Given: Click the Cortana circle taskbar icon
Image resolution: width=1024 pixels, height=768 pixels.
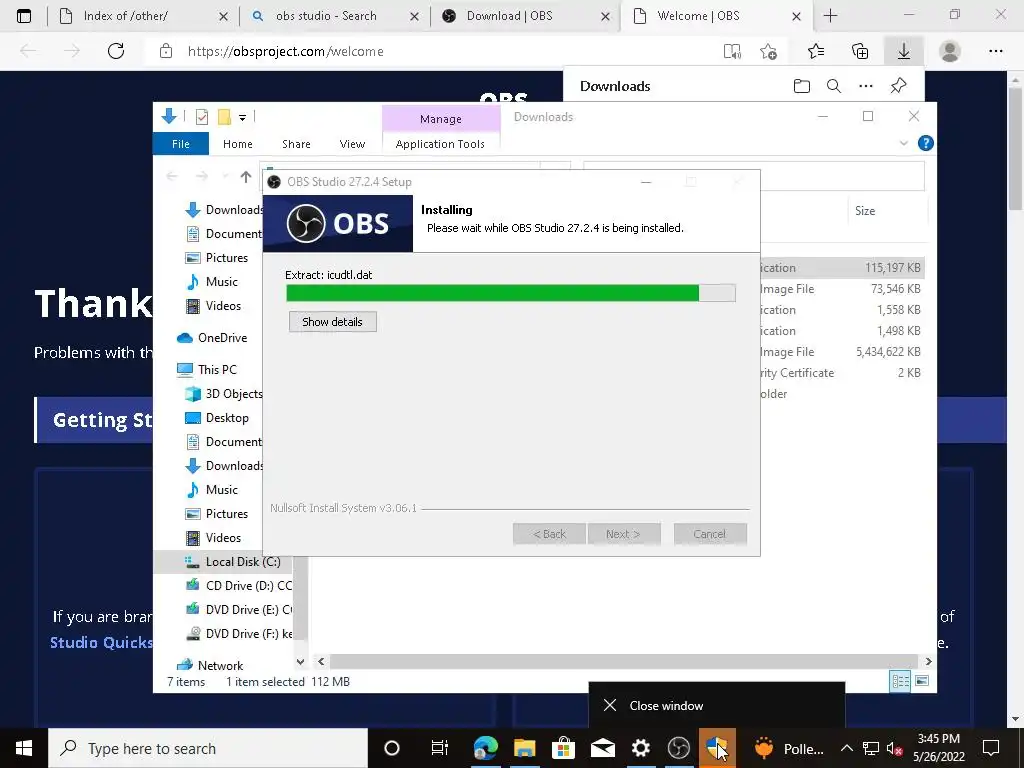Looking at the screenshot, I should 392,748.
